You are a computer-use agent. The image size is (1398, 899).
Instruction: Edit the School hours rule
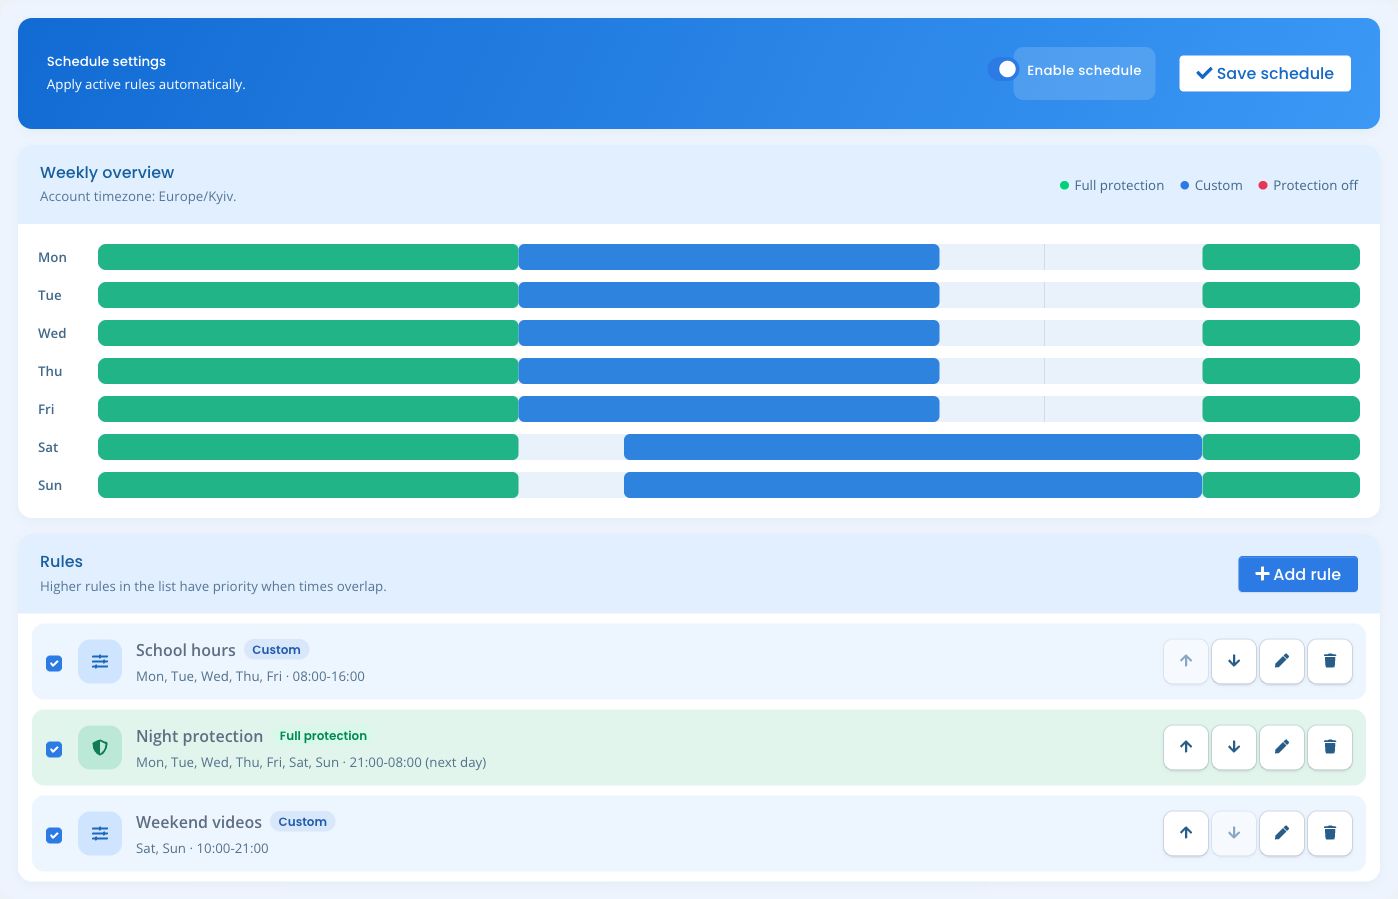click(1282, 661)
